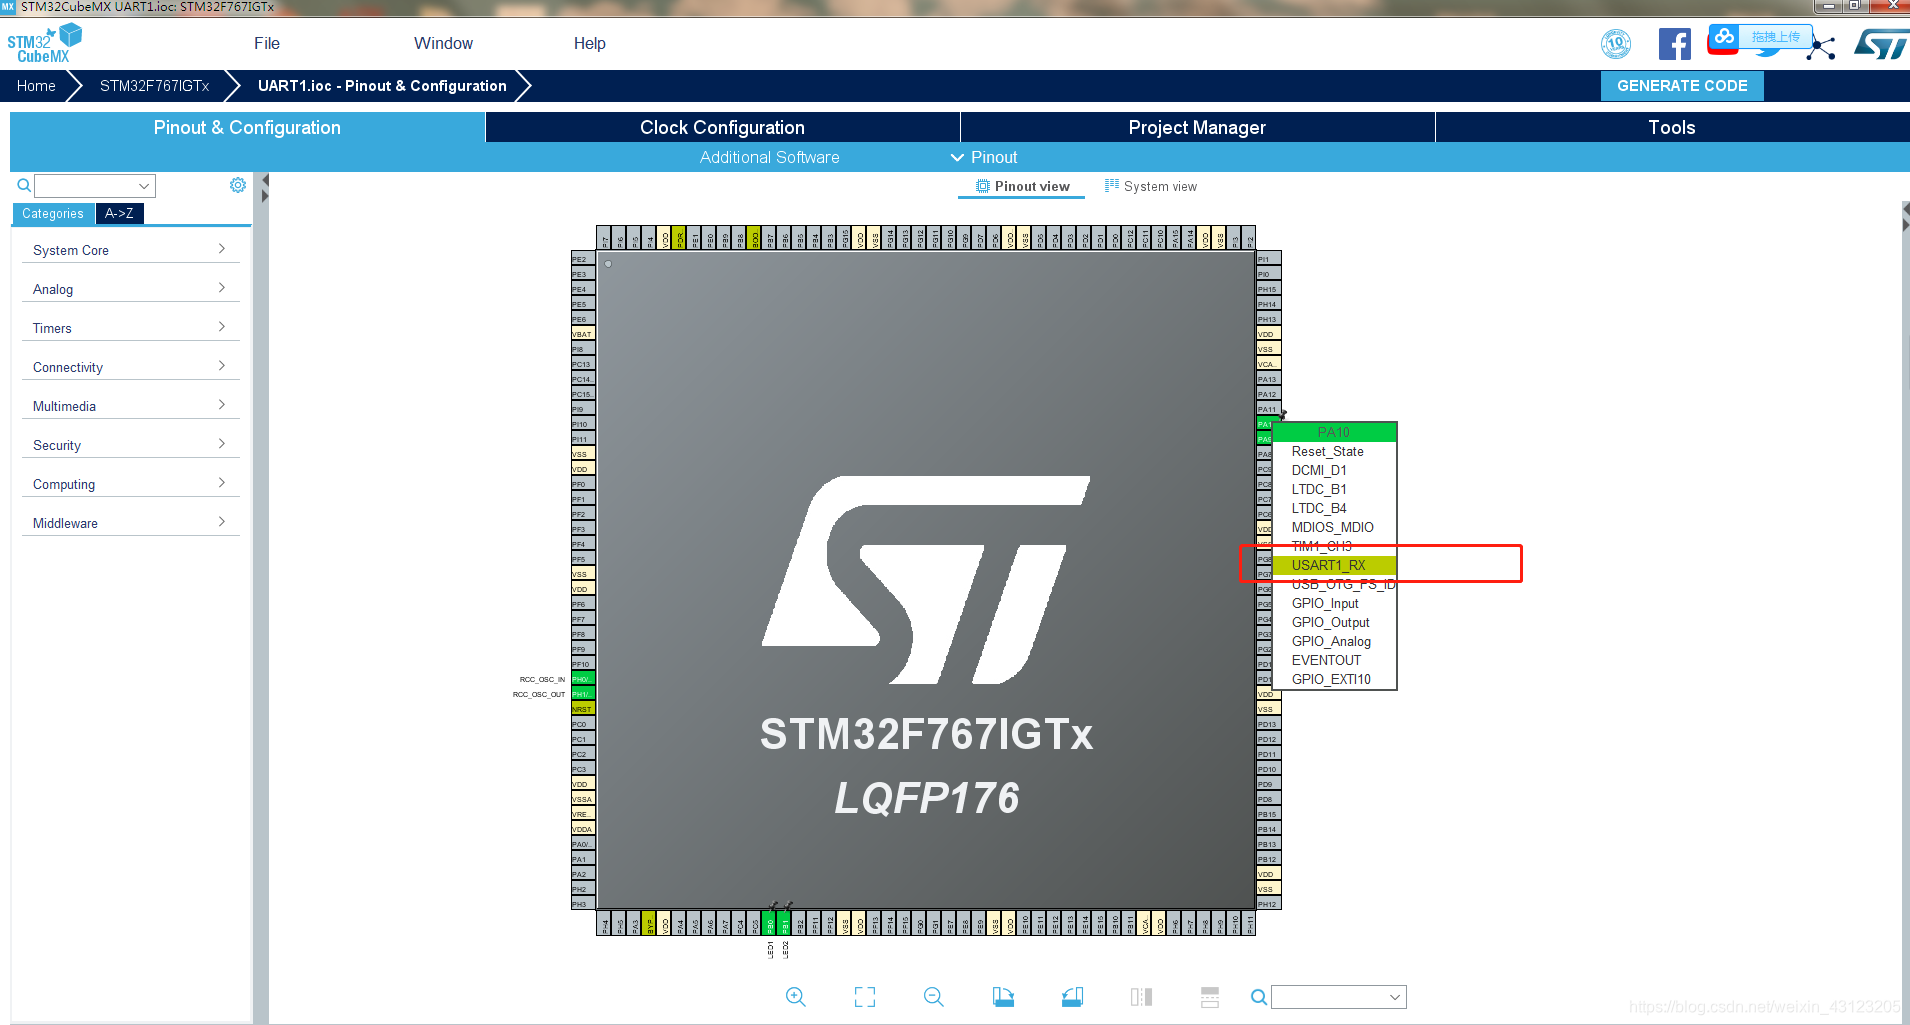Click the Baidu cloud drag-upload widget
Image resolution: width=1910 pixels, height=1025 pixels.
coord(1760,38)
